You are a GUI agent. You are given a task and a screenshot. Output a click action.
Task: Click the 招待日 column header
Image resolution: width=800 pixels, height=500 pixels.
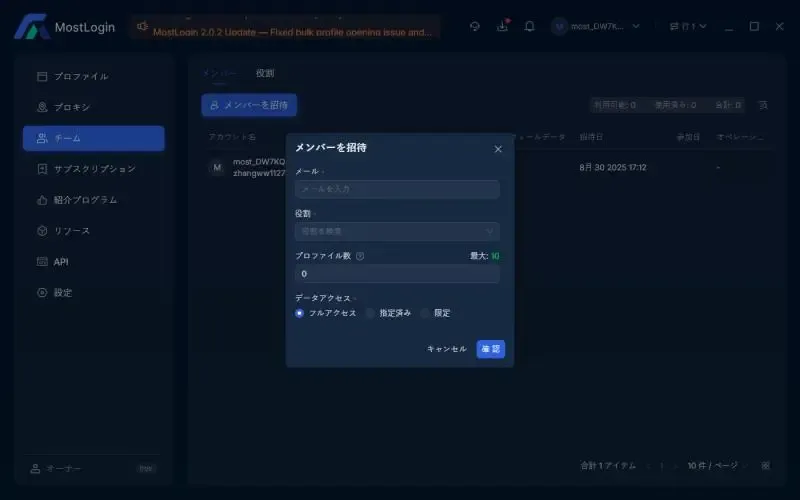pyautogui.click(x=591, y=137)
